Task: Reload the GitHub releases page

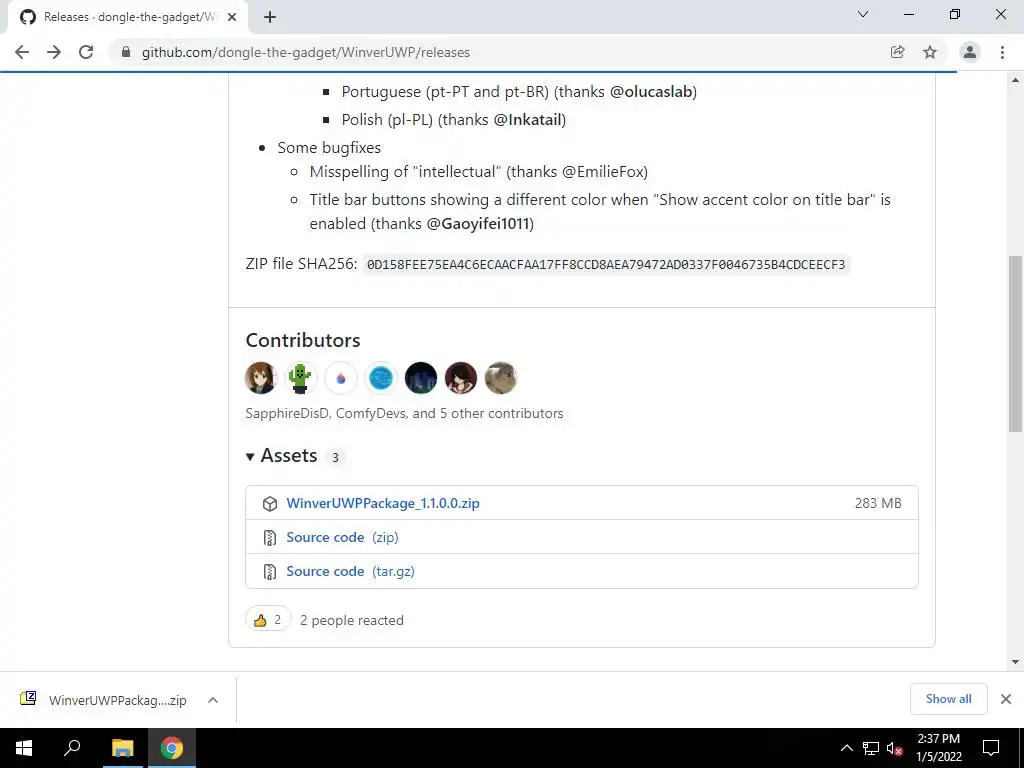Action: click(x=86, y=52)
